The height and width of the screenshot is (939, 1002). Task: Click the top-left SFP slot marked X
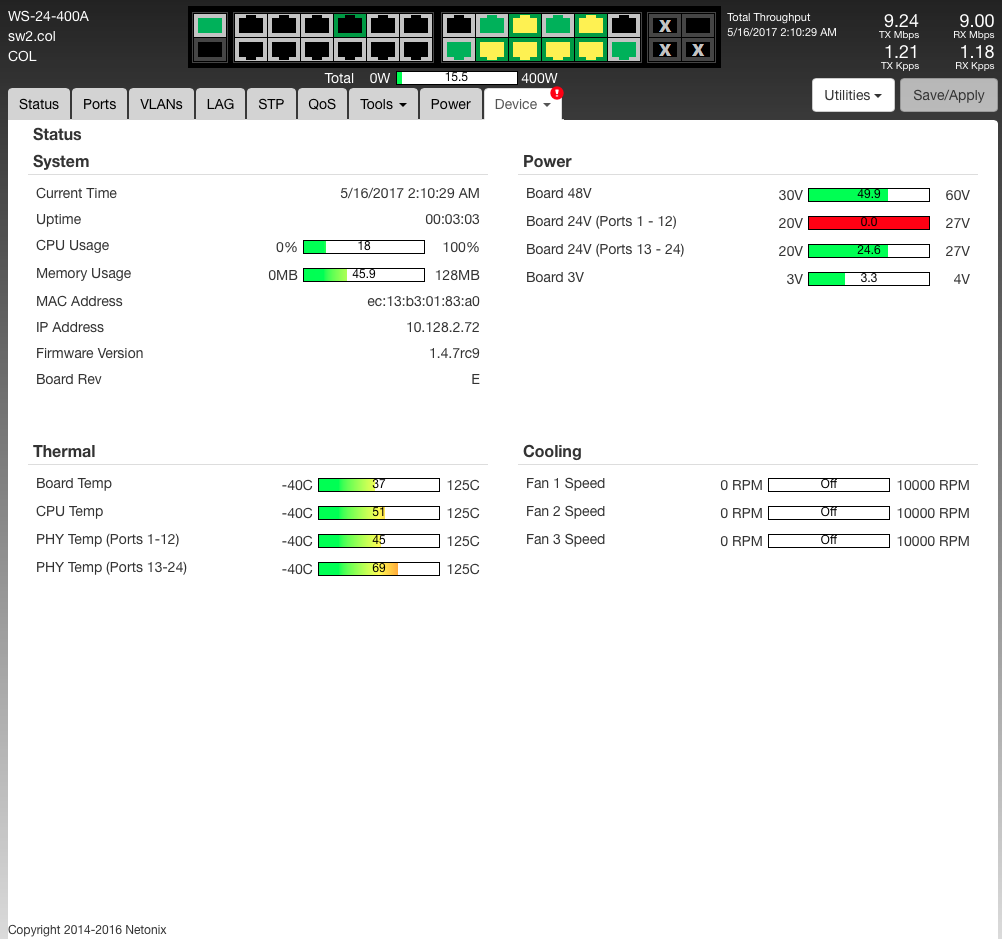pyautogui.click(x=665, y=26)
